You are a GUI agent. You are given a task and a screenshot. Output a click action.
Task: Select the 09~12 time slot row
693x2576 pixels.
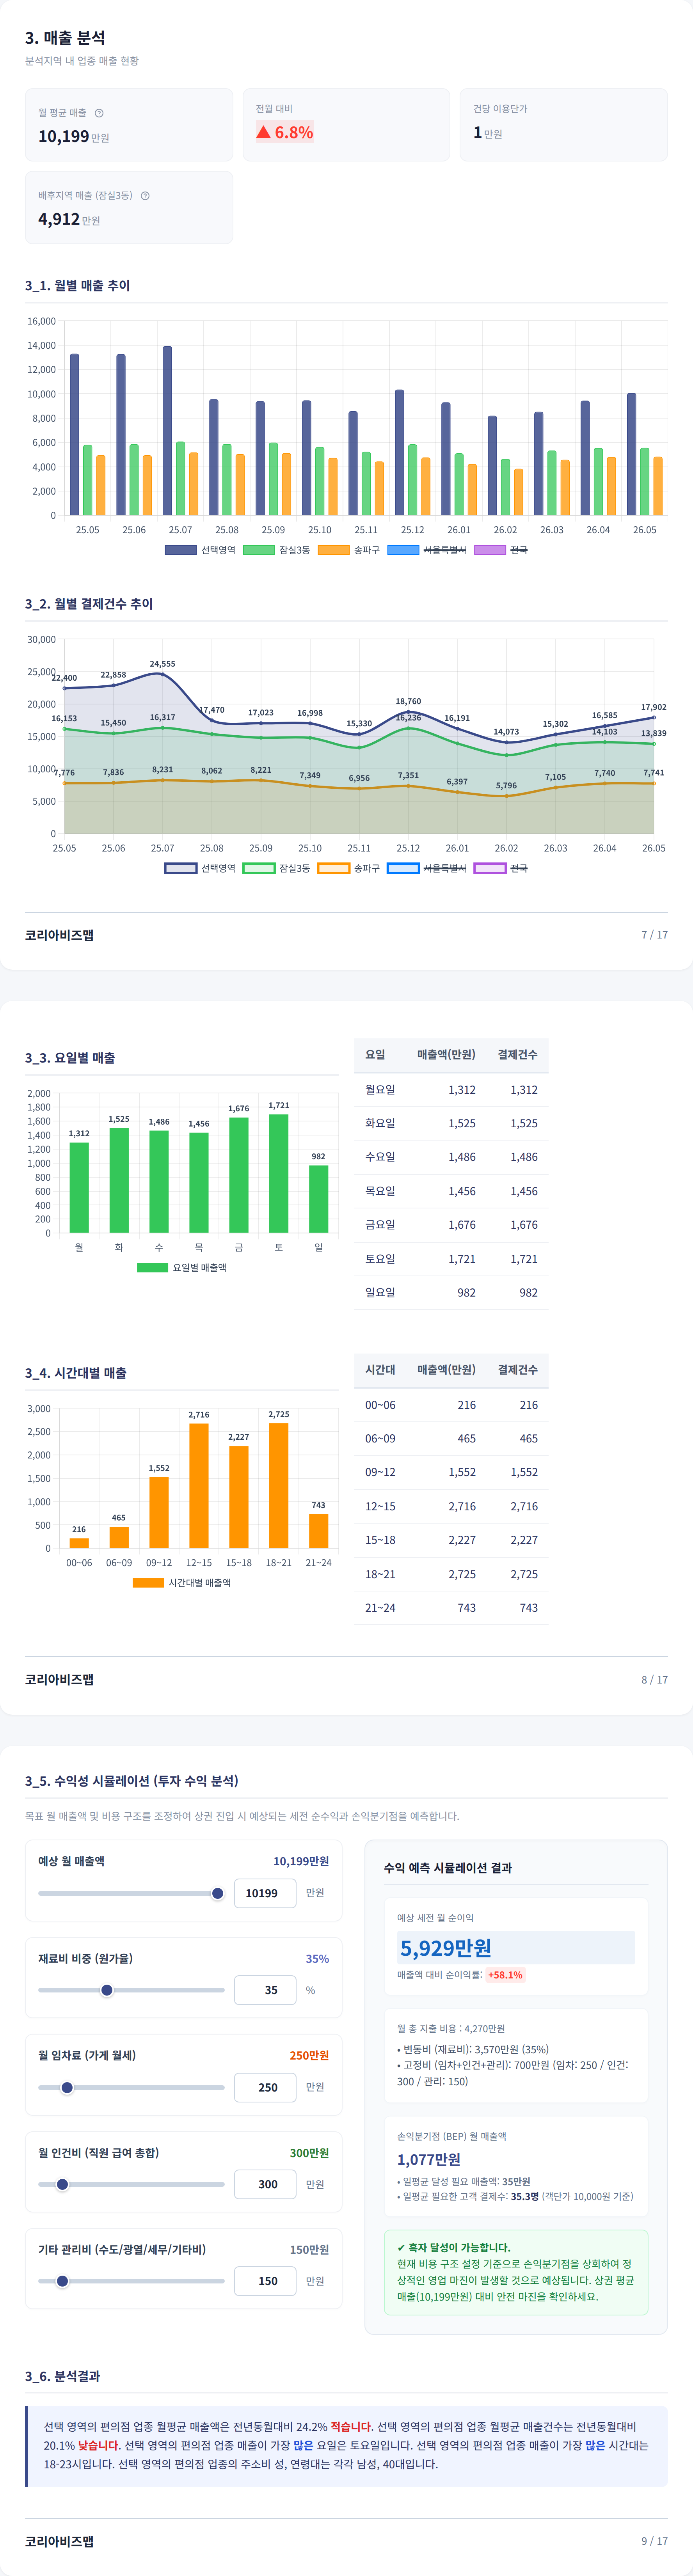pos(451,1472)
